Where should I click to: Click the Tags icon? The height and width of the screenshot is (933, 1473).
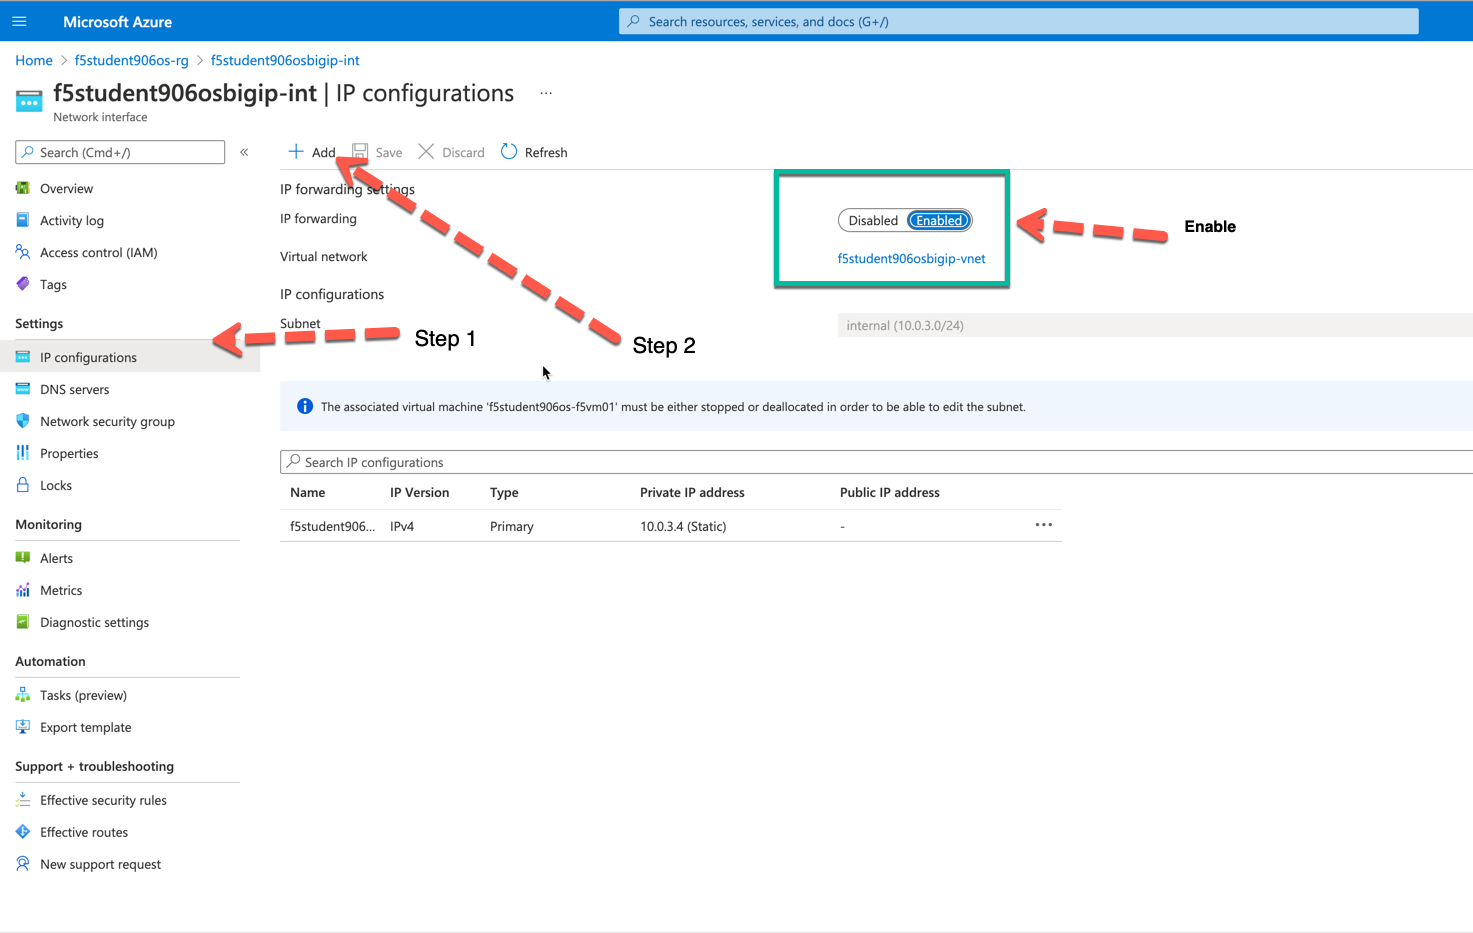click(x=23, y=284)
